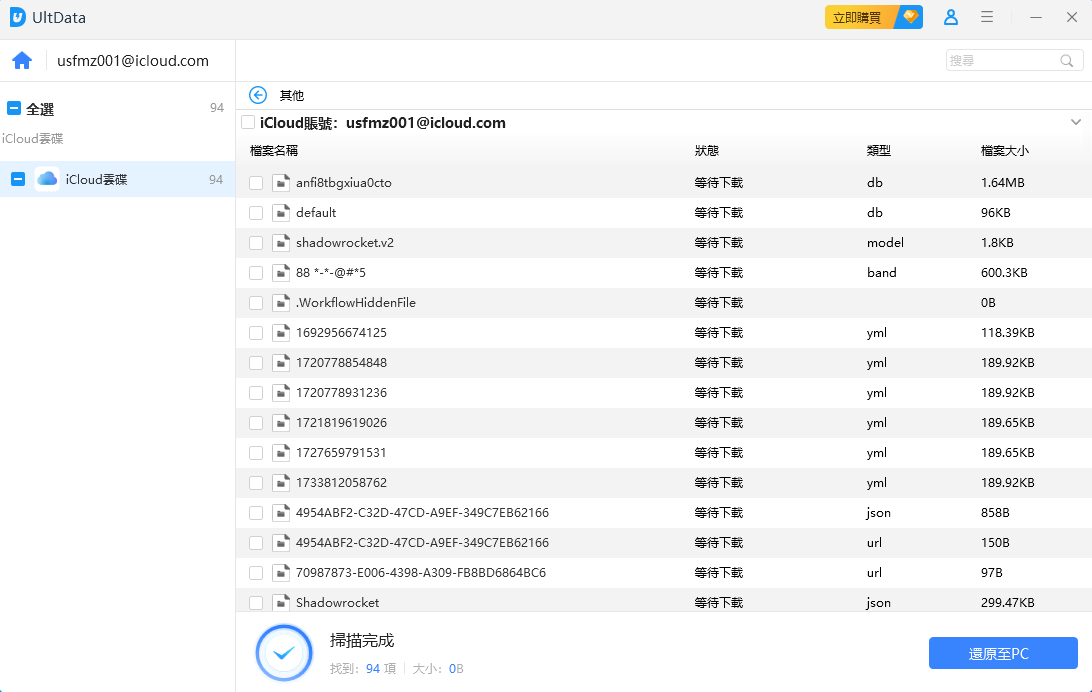Click the blue checkmark scan-complete icon
The width and height of the screenshot is (1092, 692).
[x=284, y=652]
